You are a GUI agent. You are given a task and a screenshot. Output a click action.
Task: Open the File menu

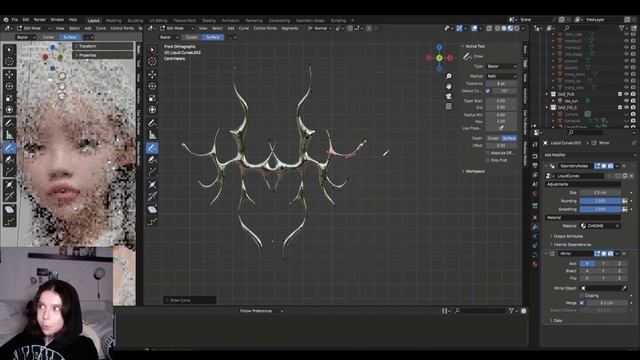tap(15, 20)
